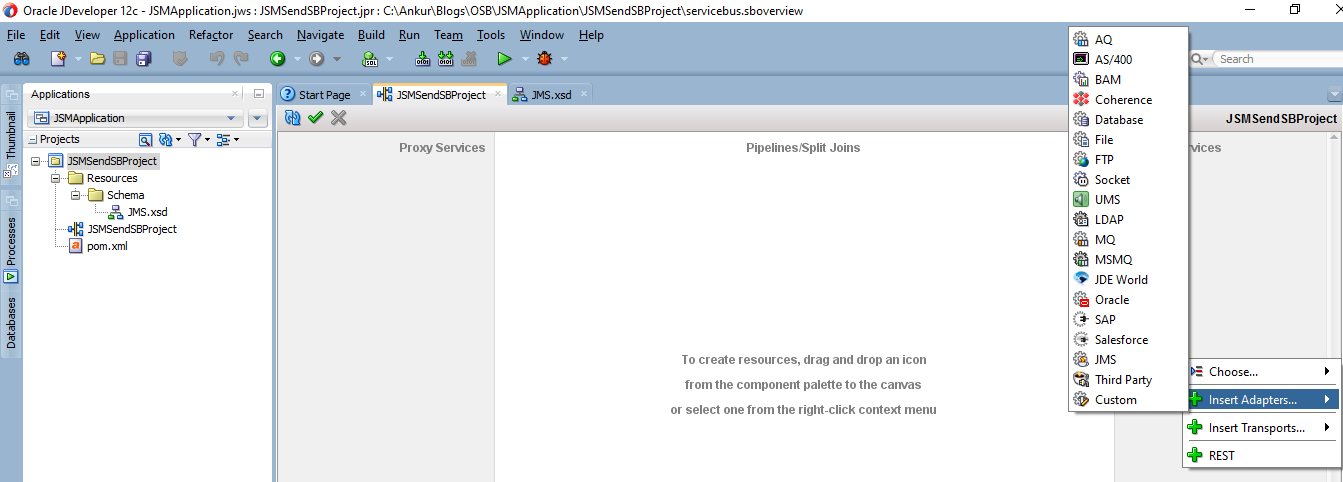Select the REST context menu entry
Screen dimensions: 1343x482
pyautogui.click(x=1261, y=456)
